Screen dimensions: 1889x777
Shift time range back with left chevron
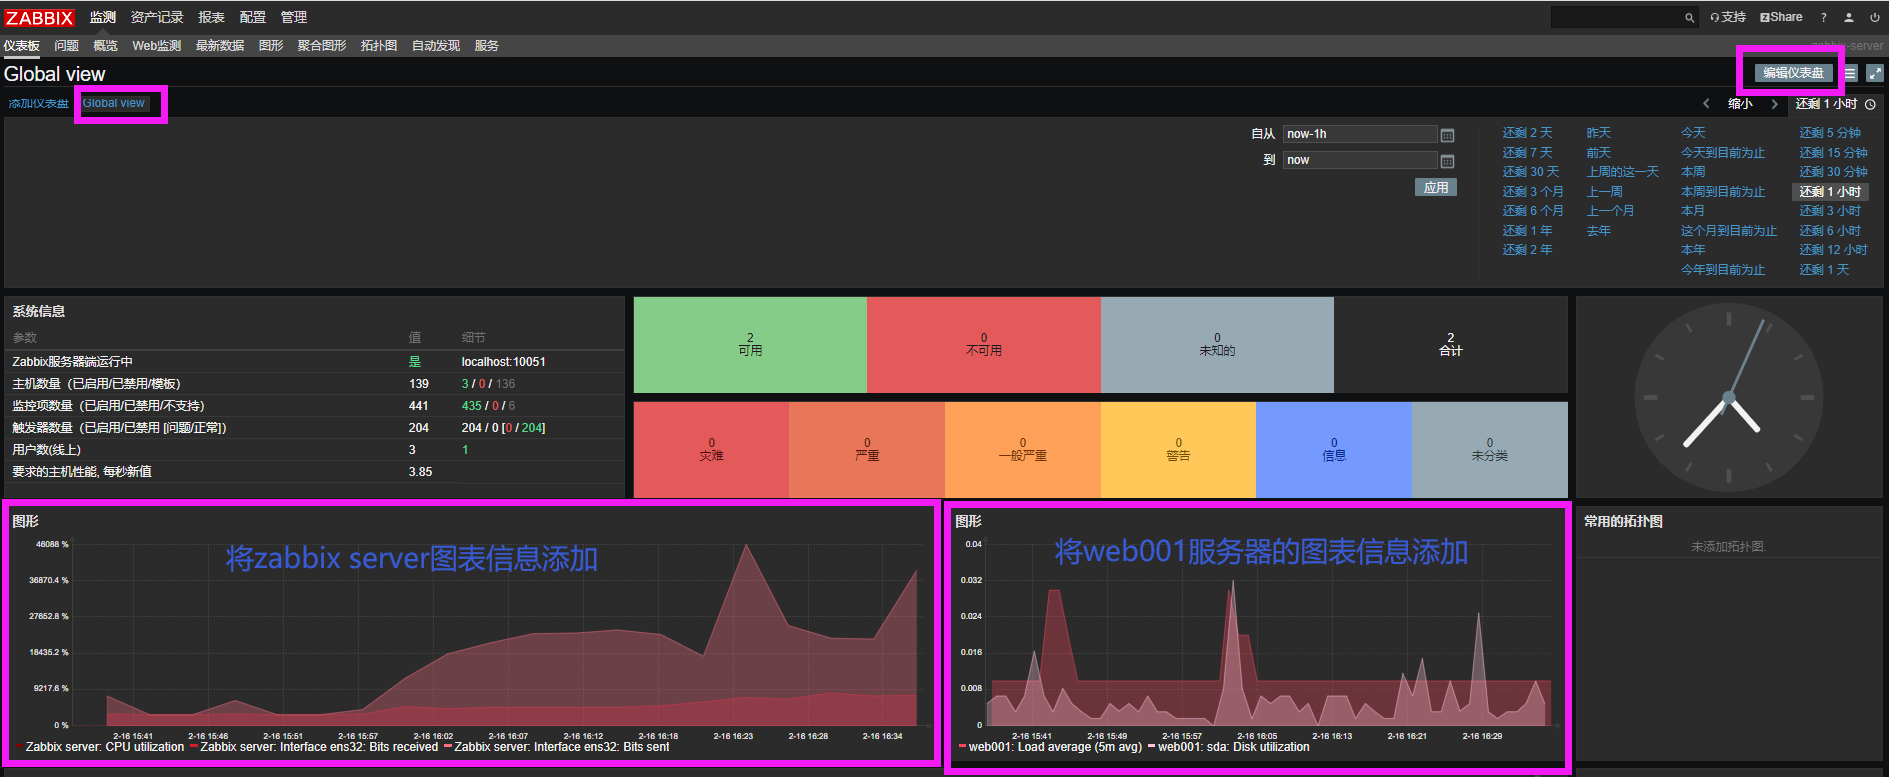point(1707,104)
